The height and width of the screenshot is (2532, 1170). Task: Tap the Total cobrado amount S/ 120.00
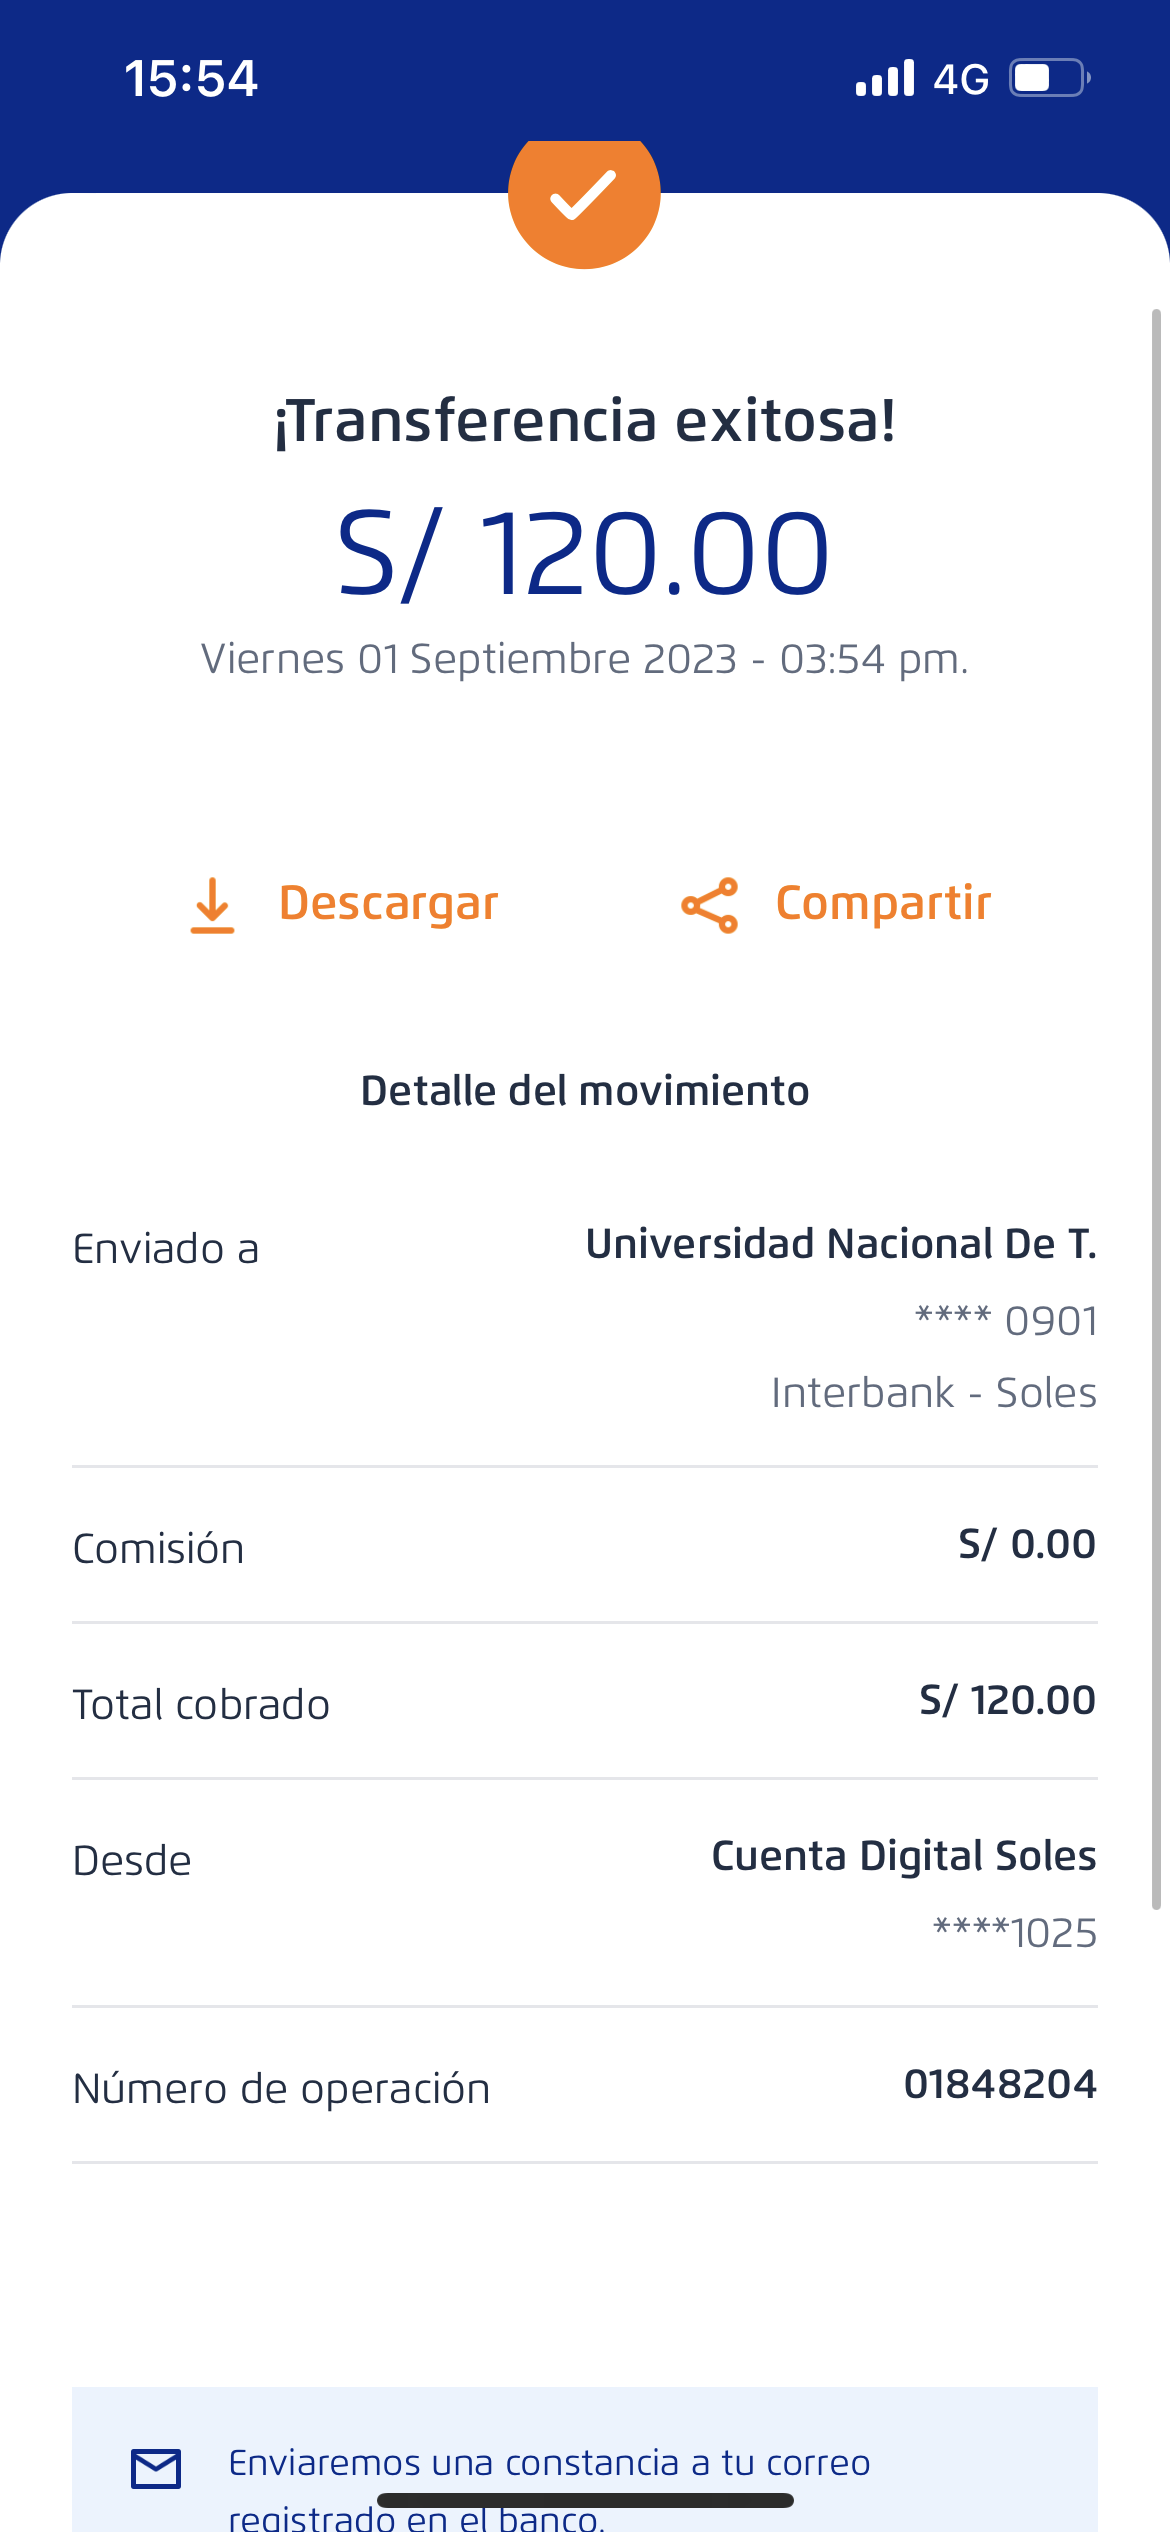pos(1007,1700)
